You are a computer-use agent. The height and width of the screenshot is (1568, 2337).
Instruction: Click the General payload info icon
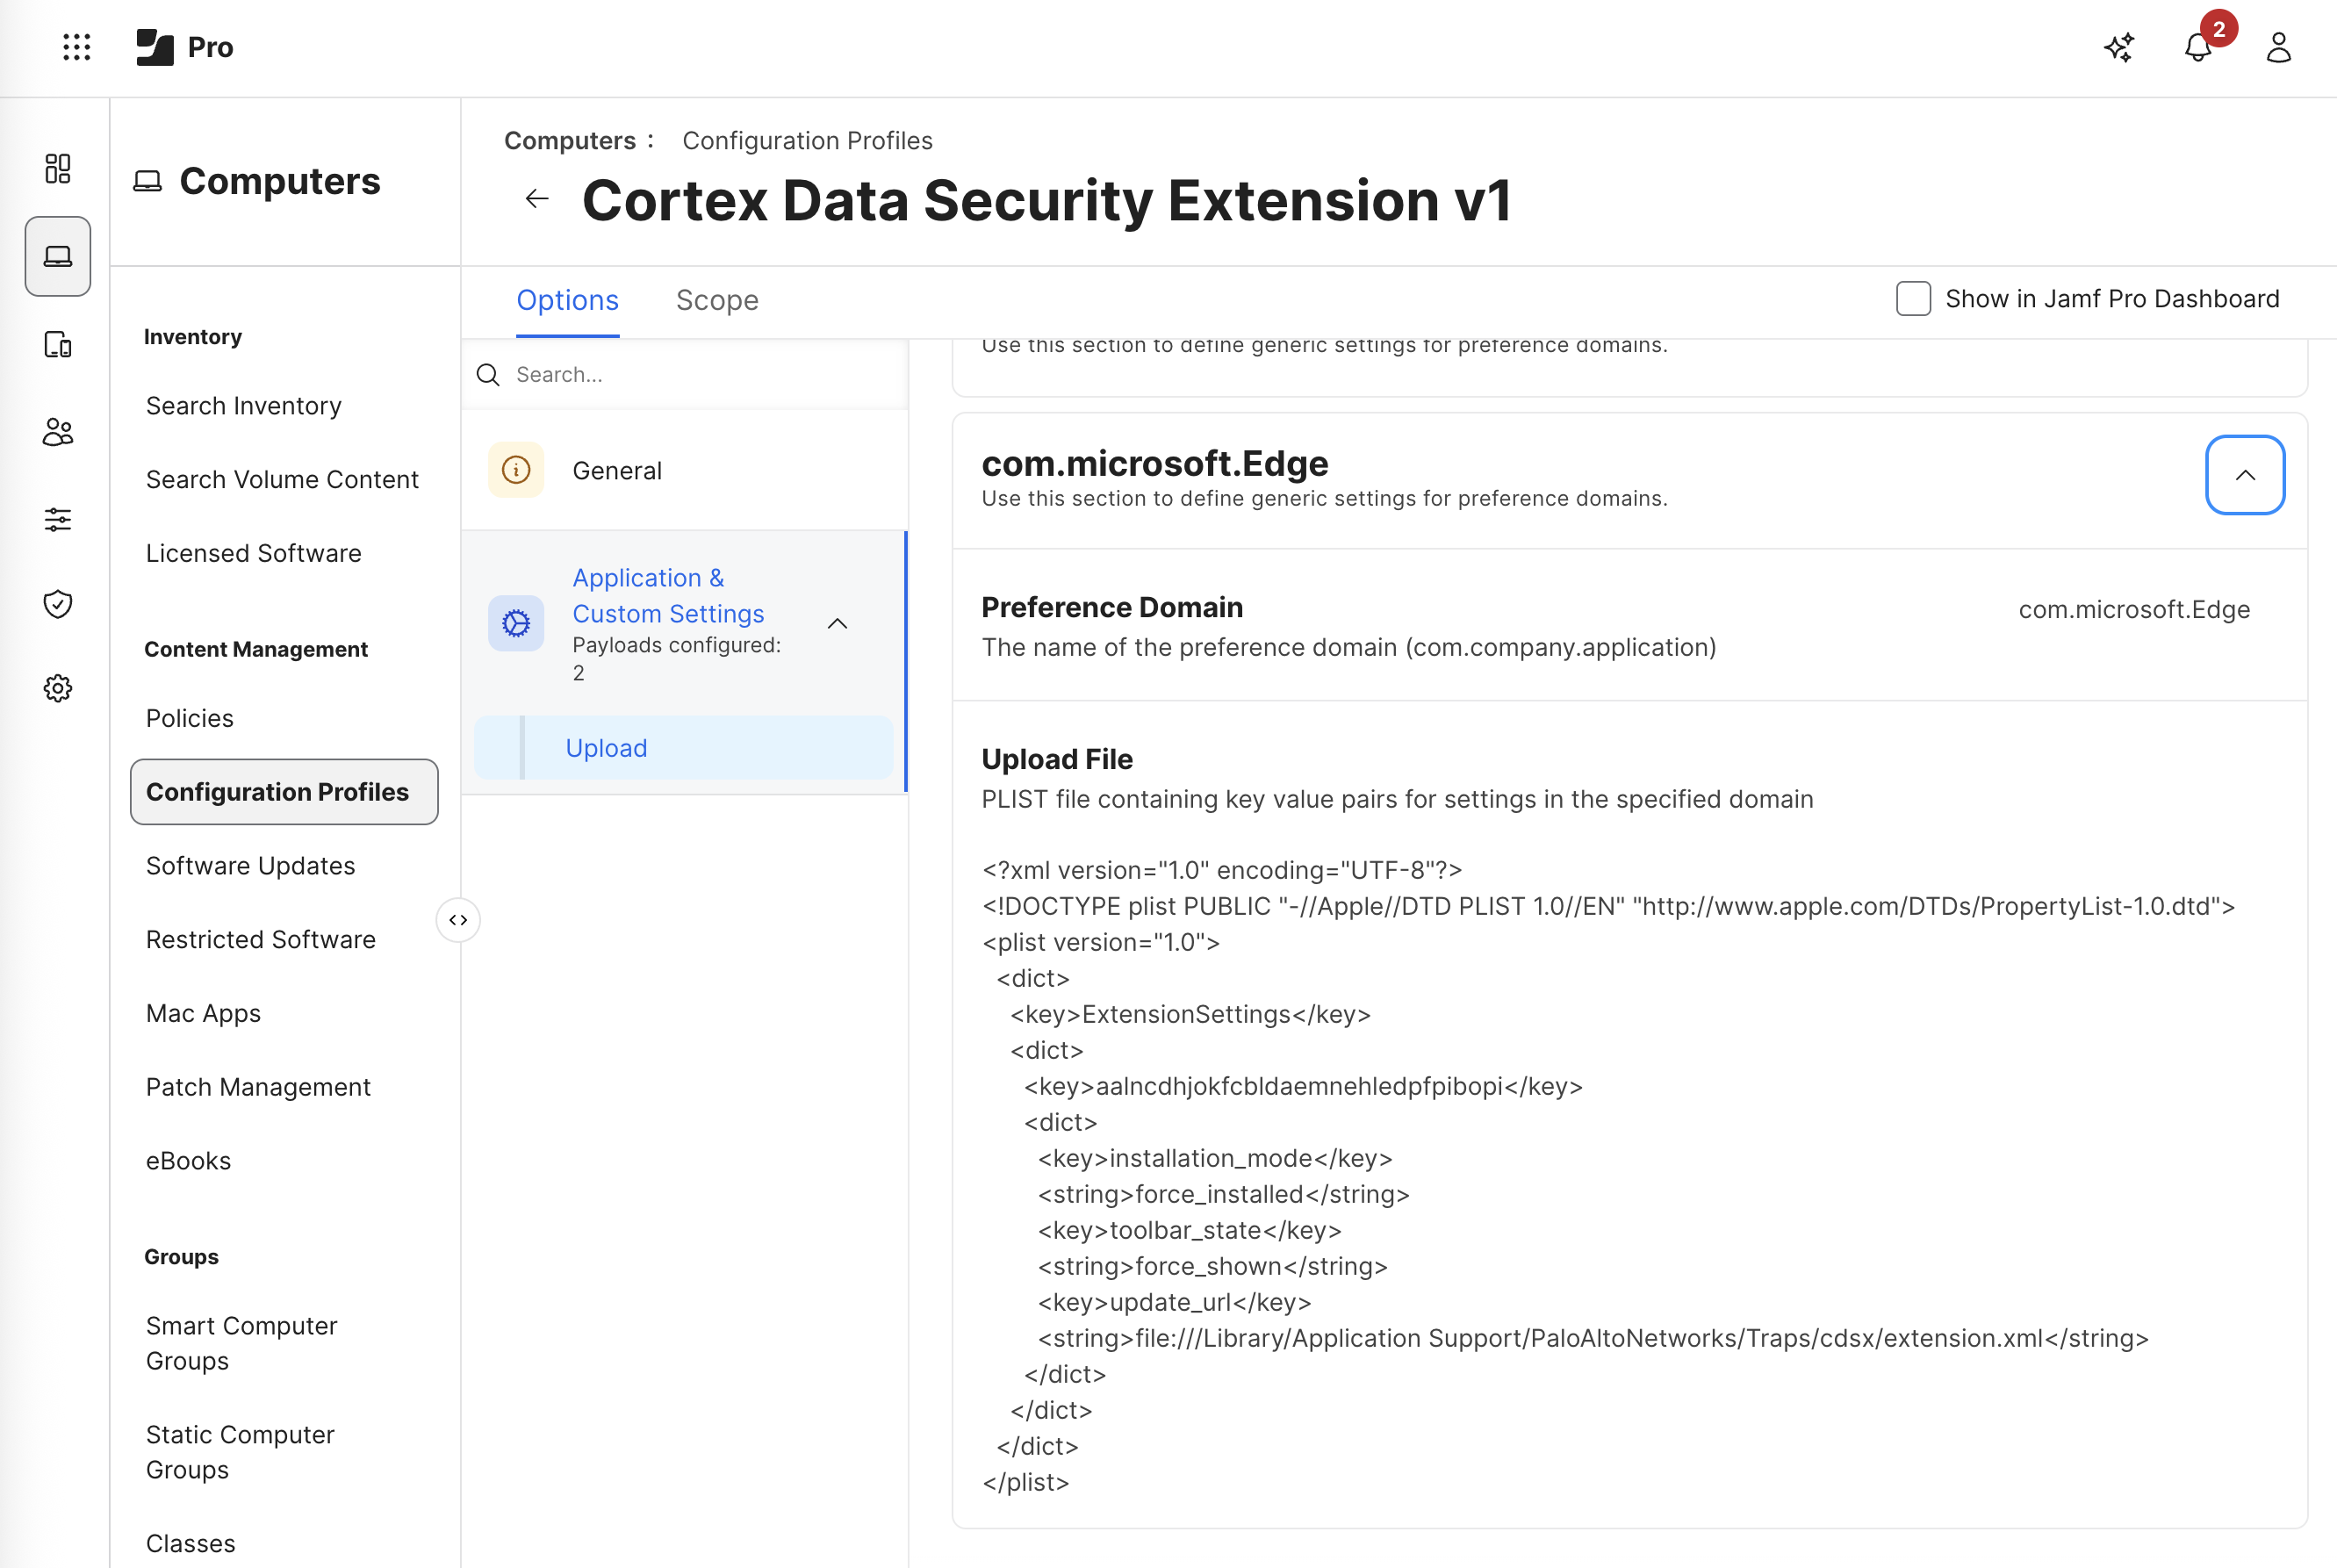tap(516, 470)
